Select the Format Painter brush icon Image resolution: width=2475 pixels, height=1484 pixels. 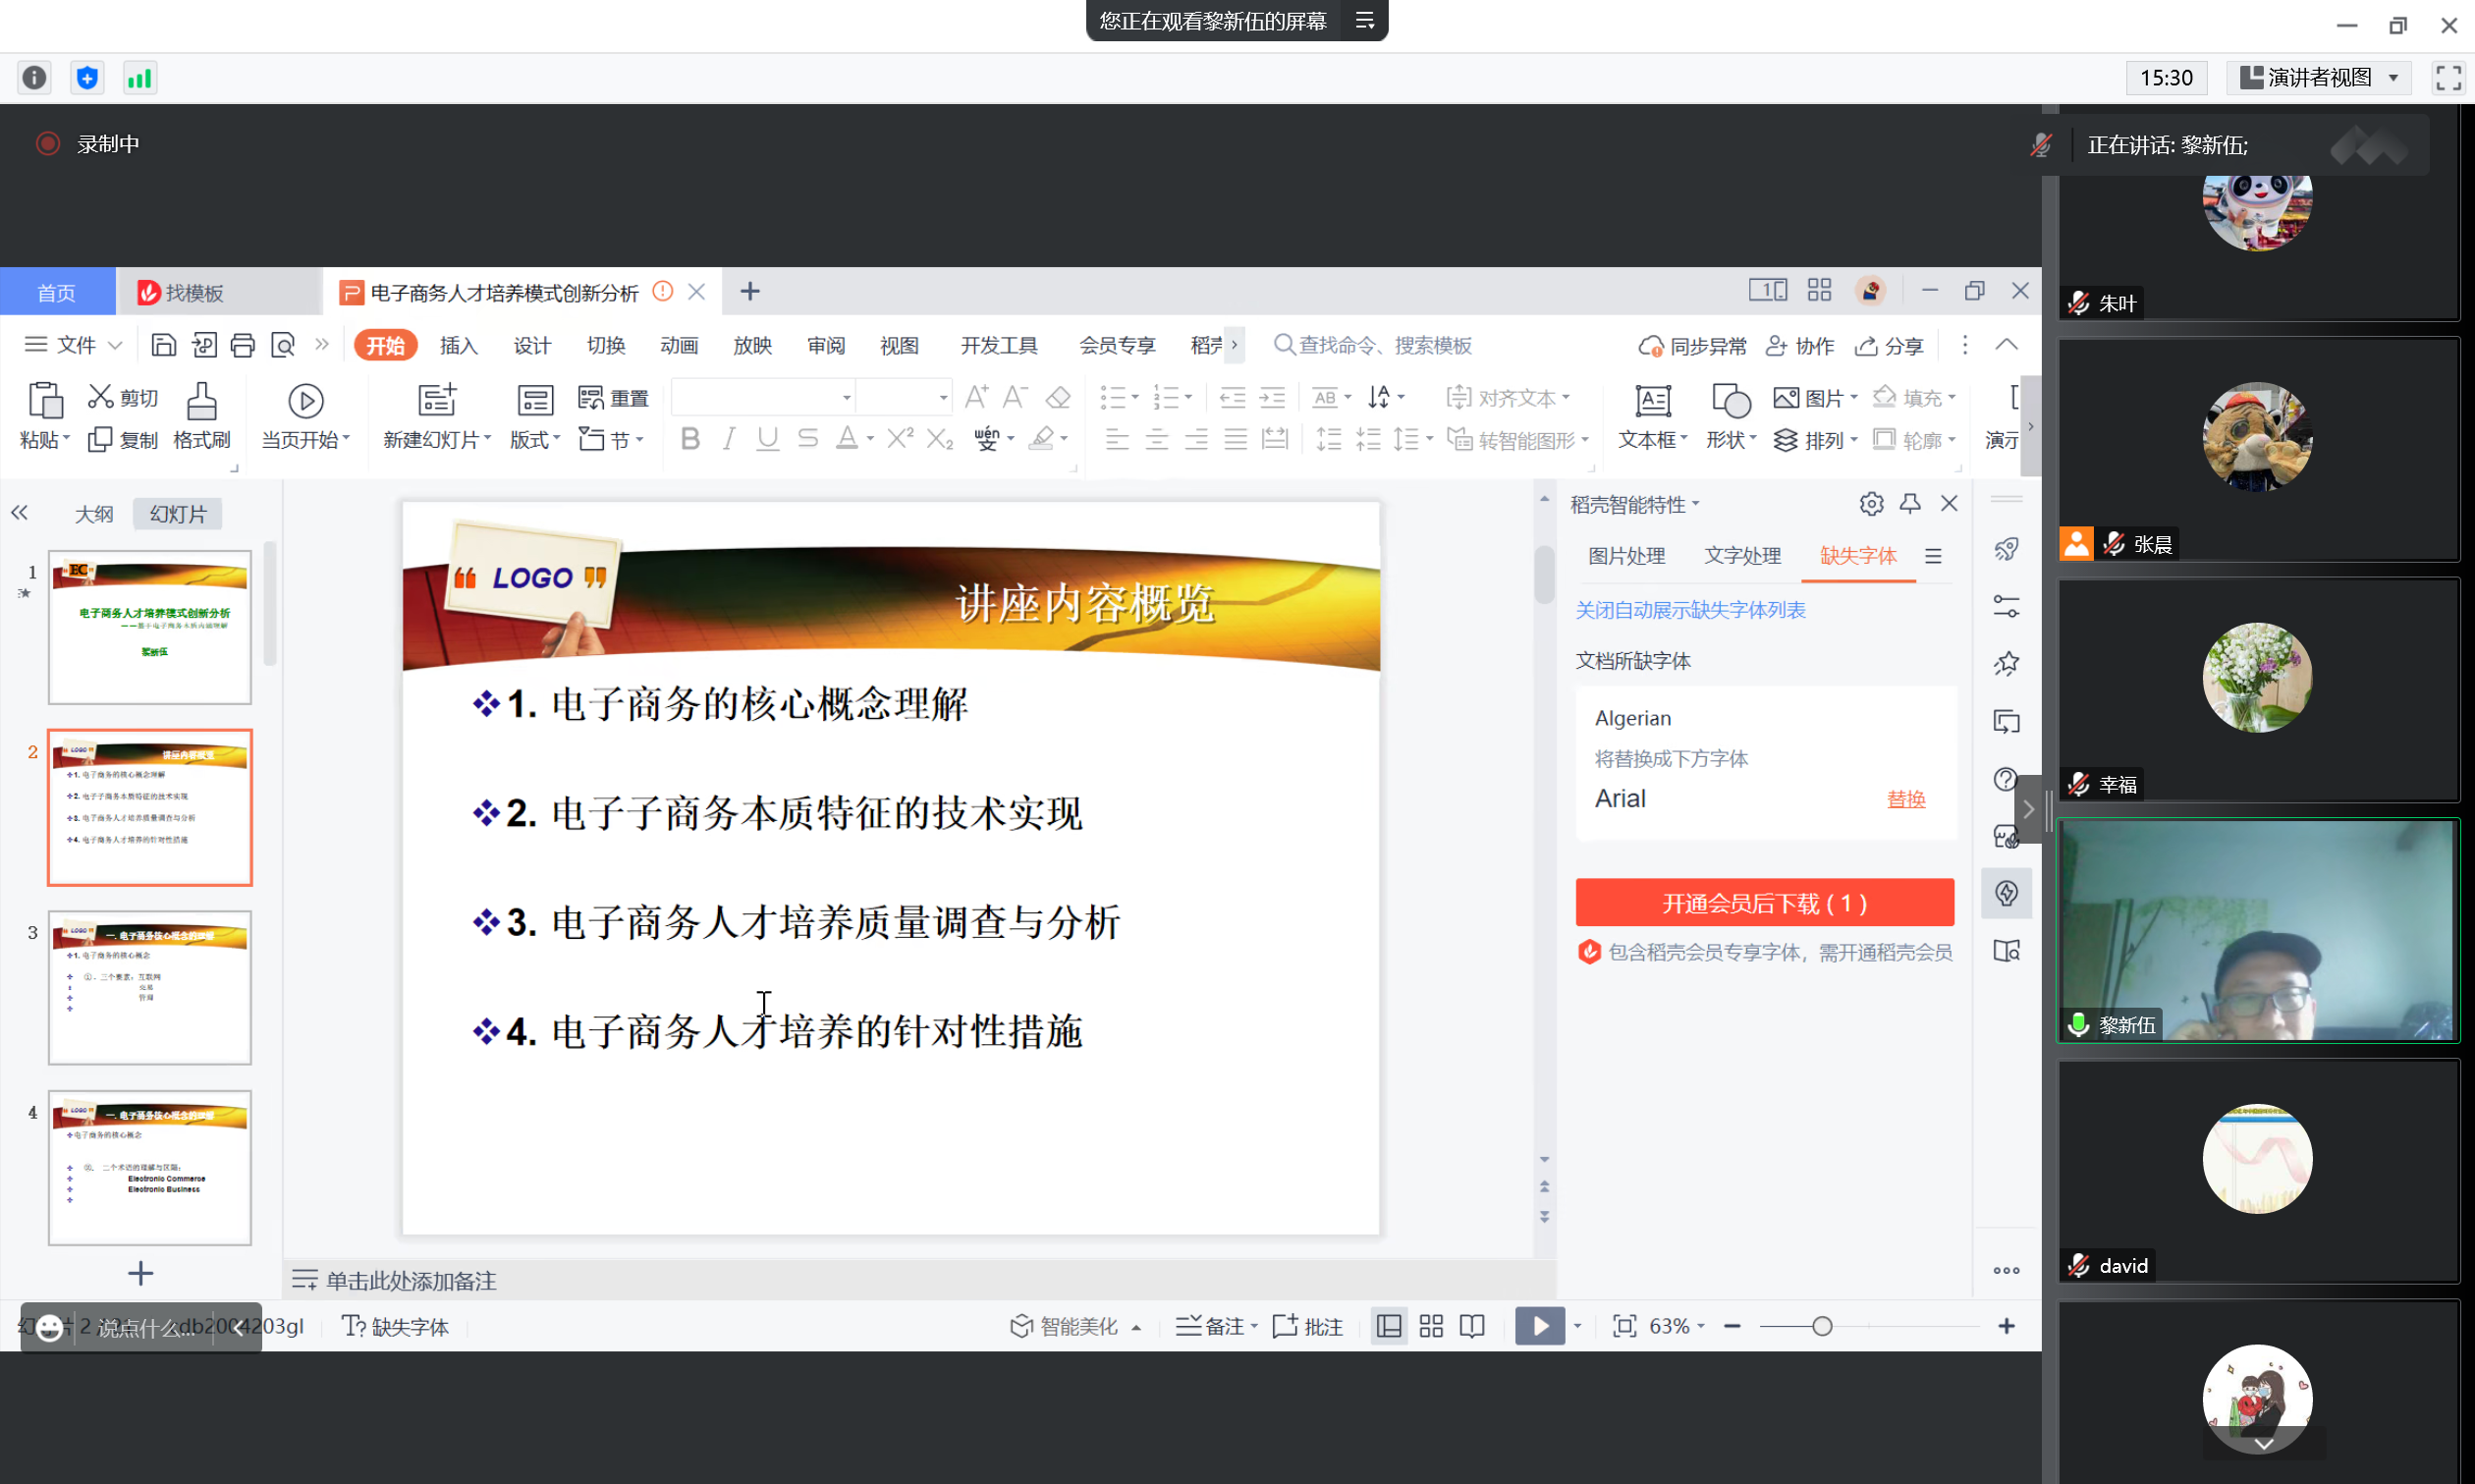tap(201, 400)
